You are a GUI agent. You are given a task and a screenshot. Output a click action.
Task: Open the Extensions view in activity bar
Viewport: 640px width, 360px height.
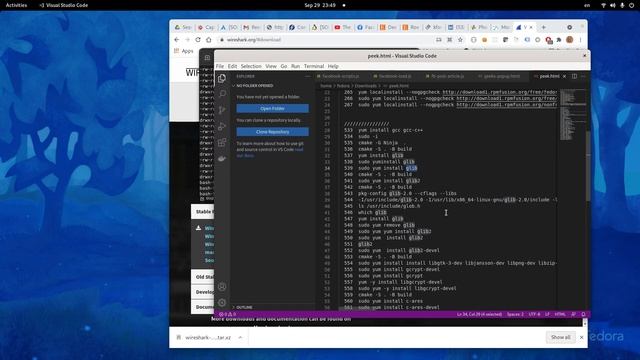click(x=222, y=142)
